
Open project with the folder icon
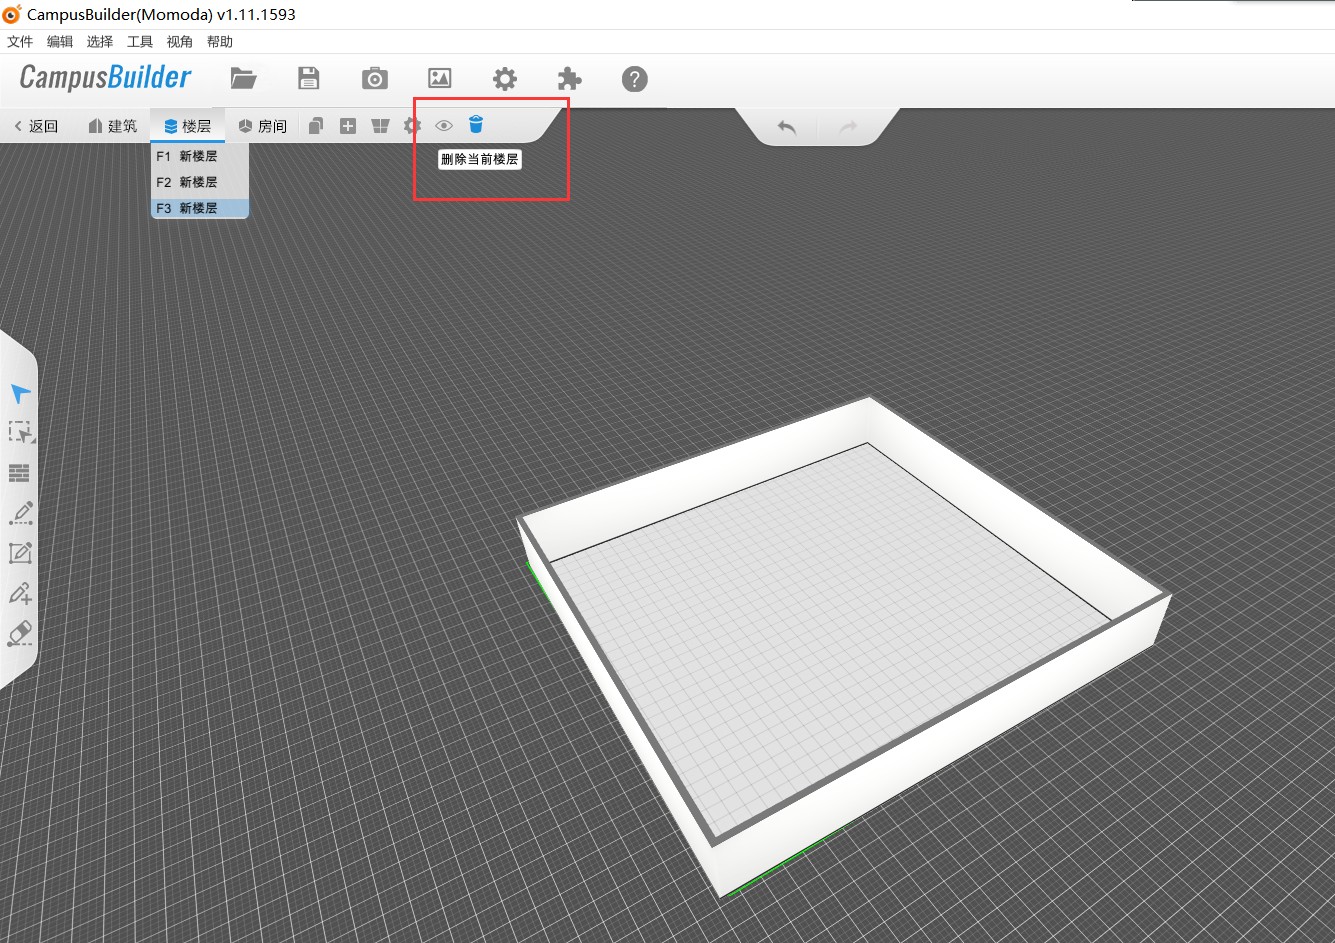(x=243, y=78)
